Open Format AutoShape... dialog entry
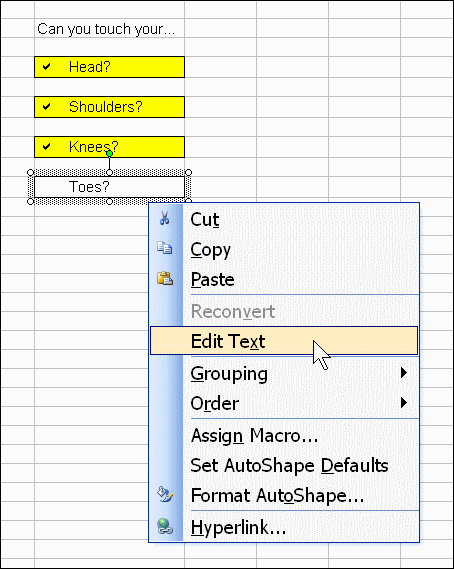This screenshot has width=454, height=569. (x=284, y=495)
